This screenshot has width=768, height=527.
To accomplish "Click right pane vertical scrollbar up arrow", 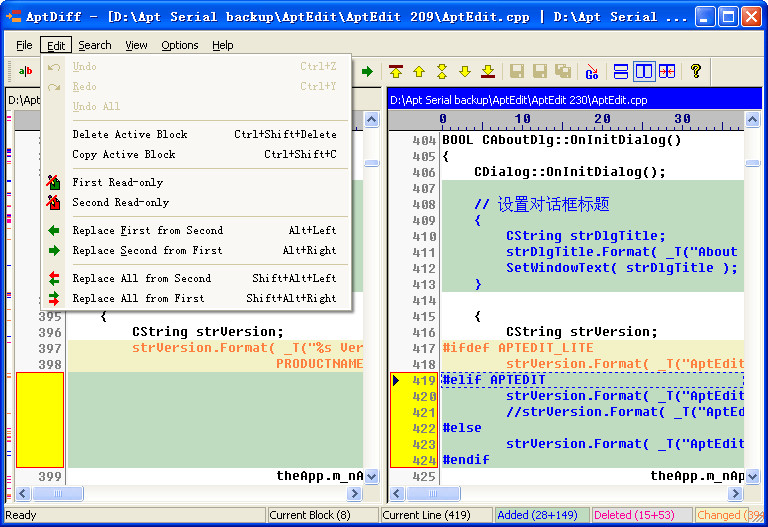I will point(752,119).
